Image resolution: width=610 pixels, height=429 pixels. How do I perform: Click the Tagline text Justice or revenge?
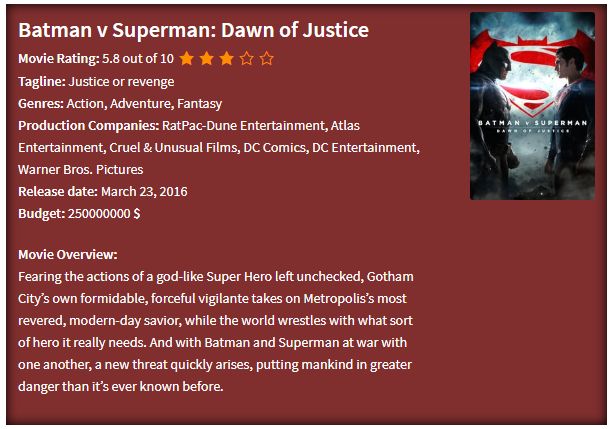121,82
